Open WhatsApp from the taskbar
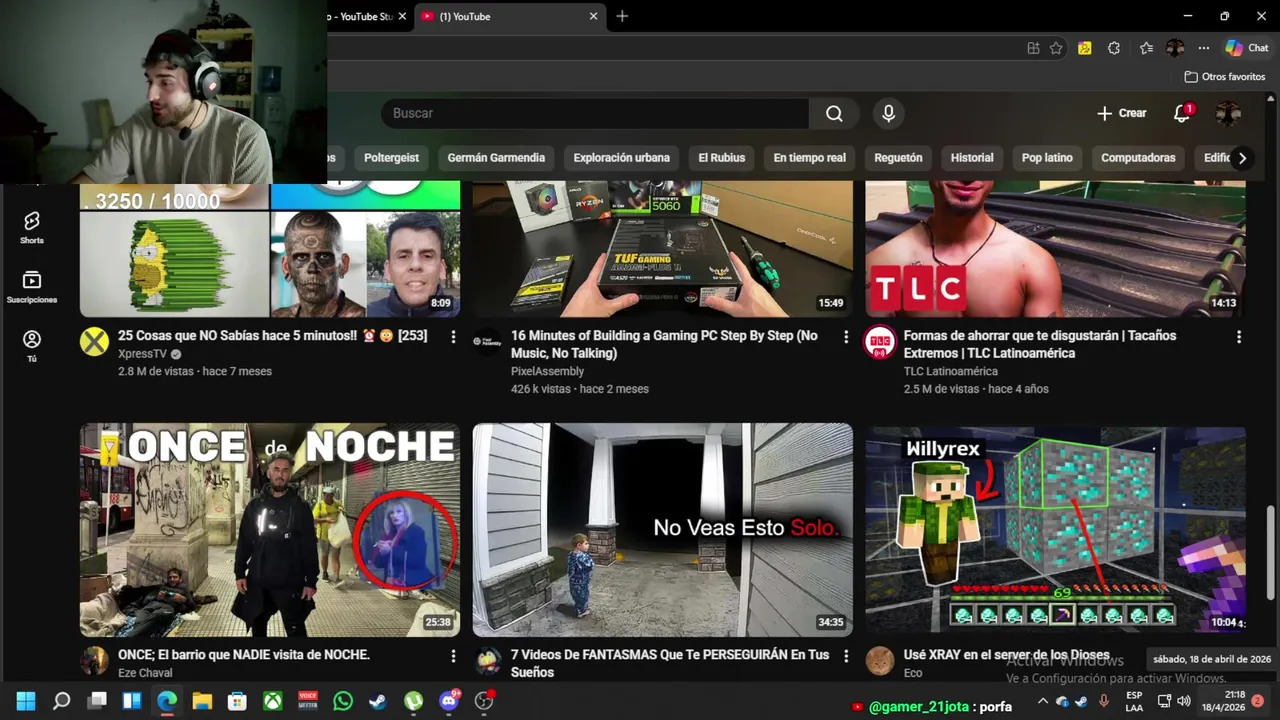Viewport: 1280px width, 720px height. (x=343, y=701)
